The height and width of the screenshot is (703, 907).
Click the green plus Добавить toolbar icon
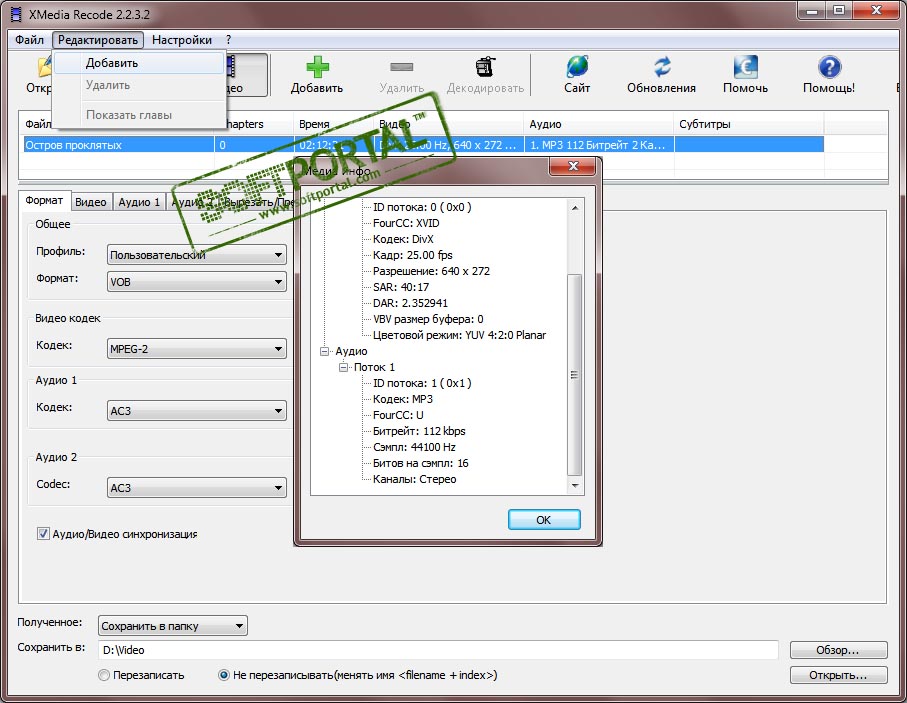pyautogui.click(x=317, y=67)
